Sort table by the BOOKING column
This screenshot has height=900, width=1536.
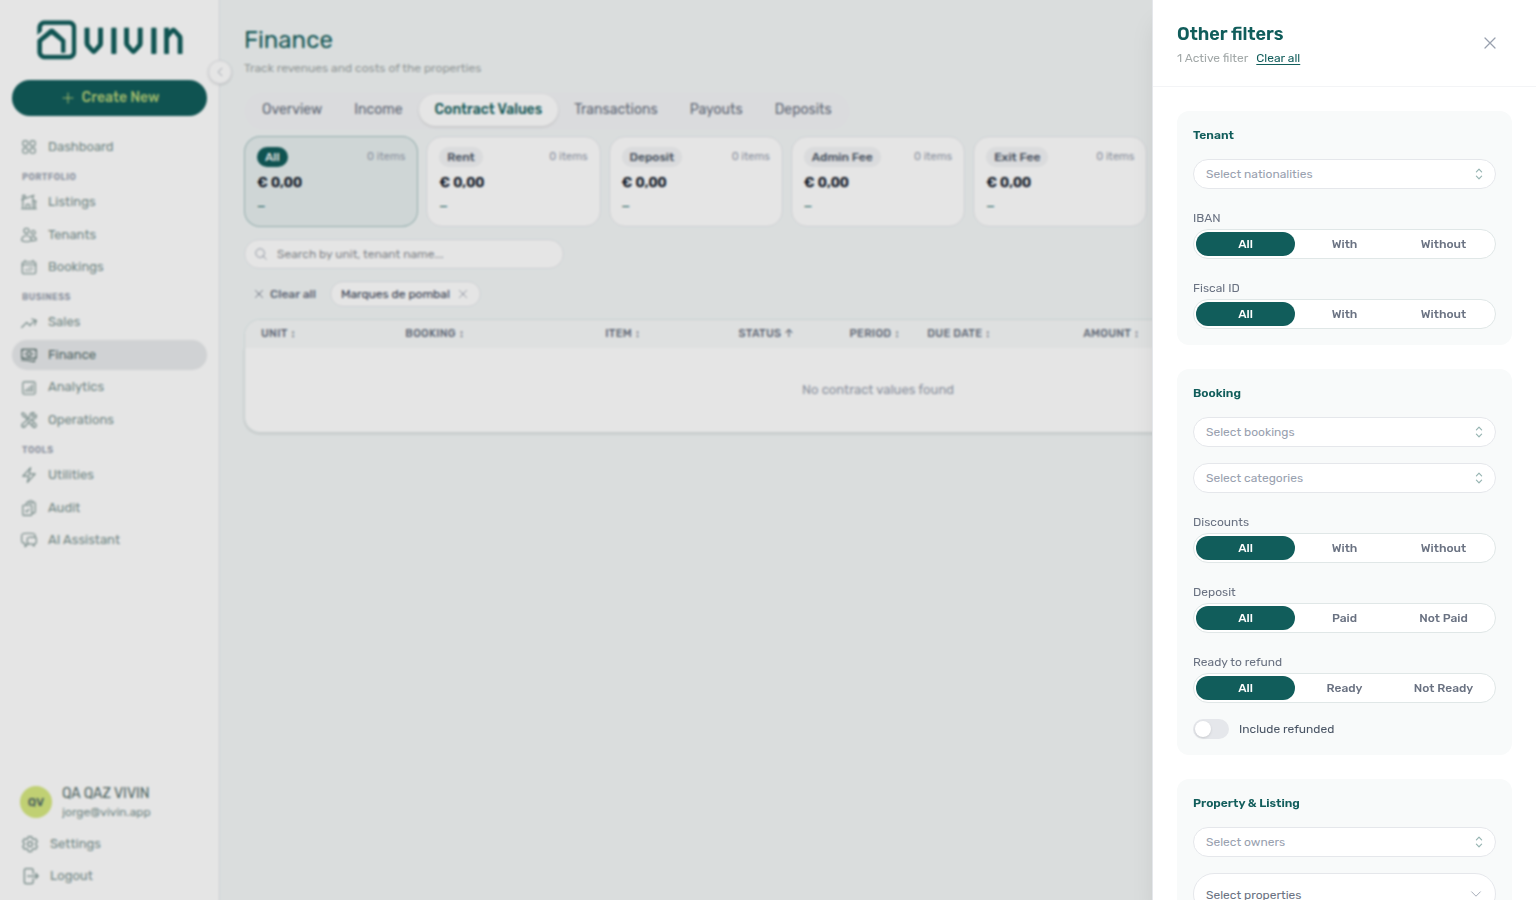tap(434, 333)
